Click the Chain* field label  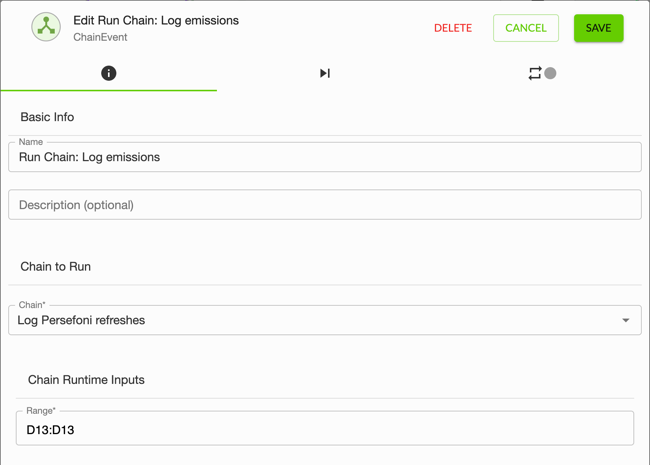(x=32, y=305)
